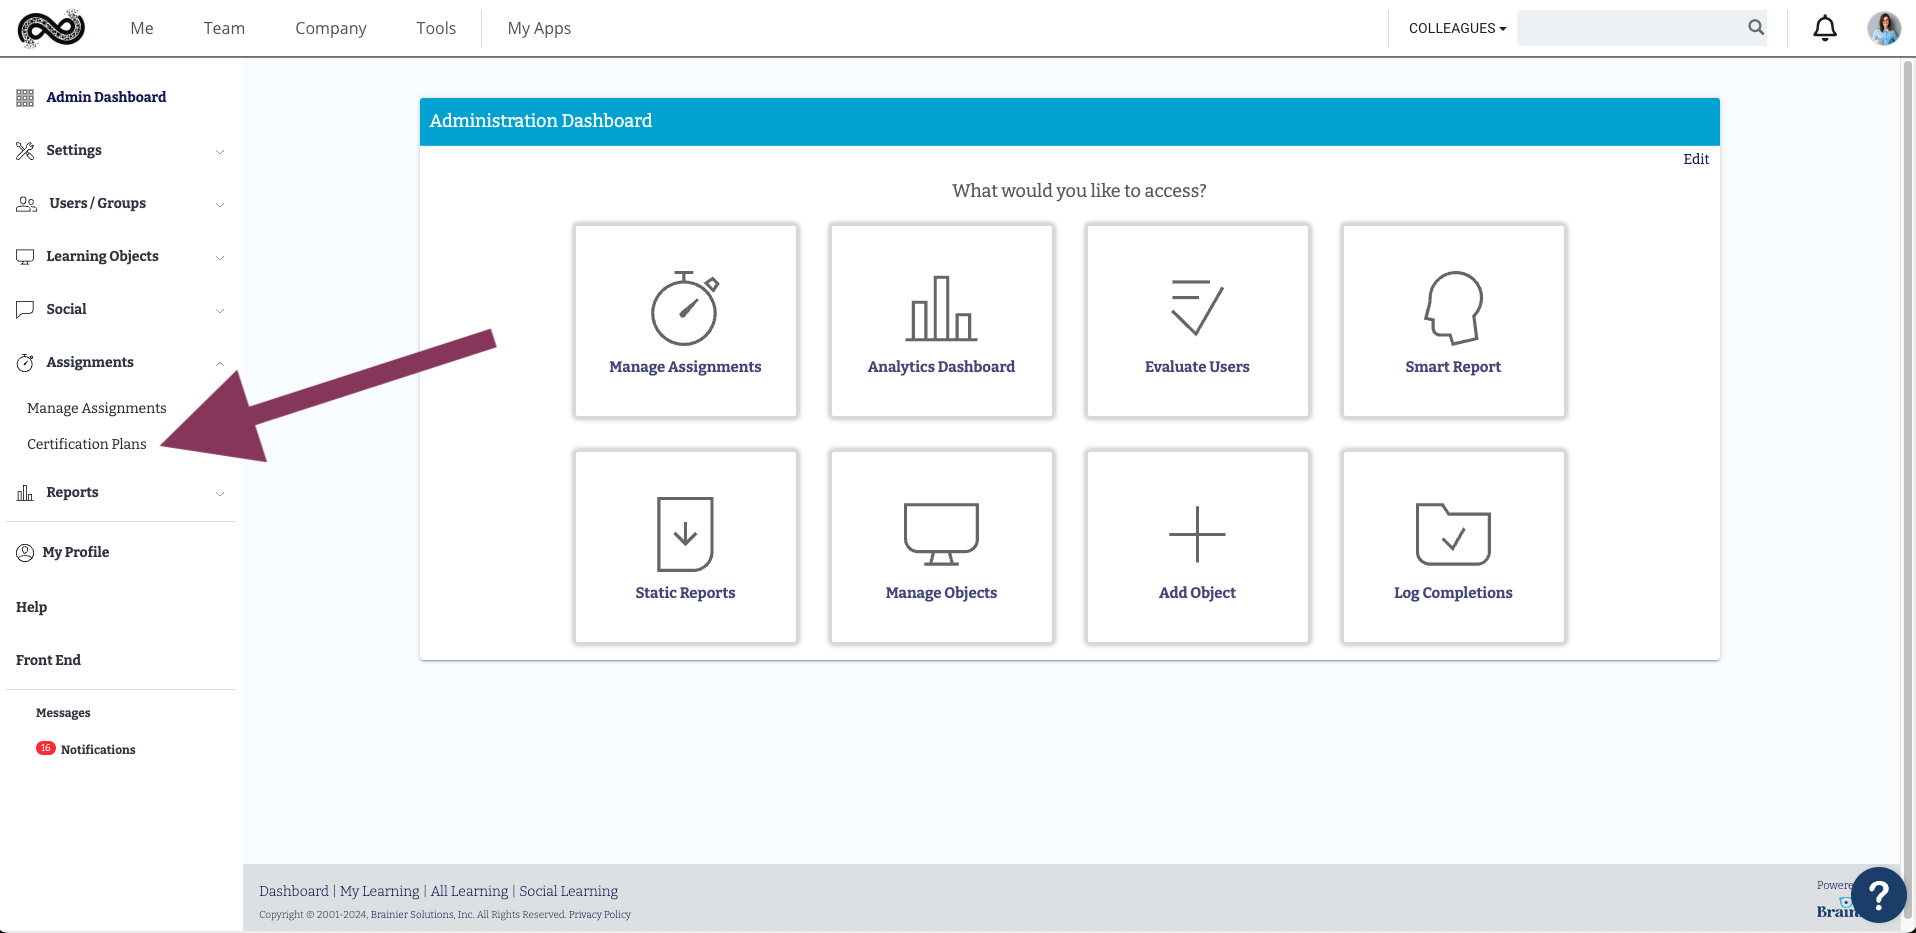This screenshot has height=933, width=1916.
Task: Click the Assignments stopwatch icon in sidebar
Action: [25, 363]
